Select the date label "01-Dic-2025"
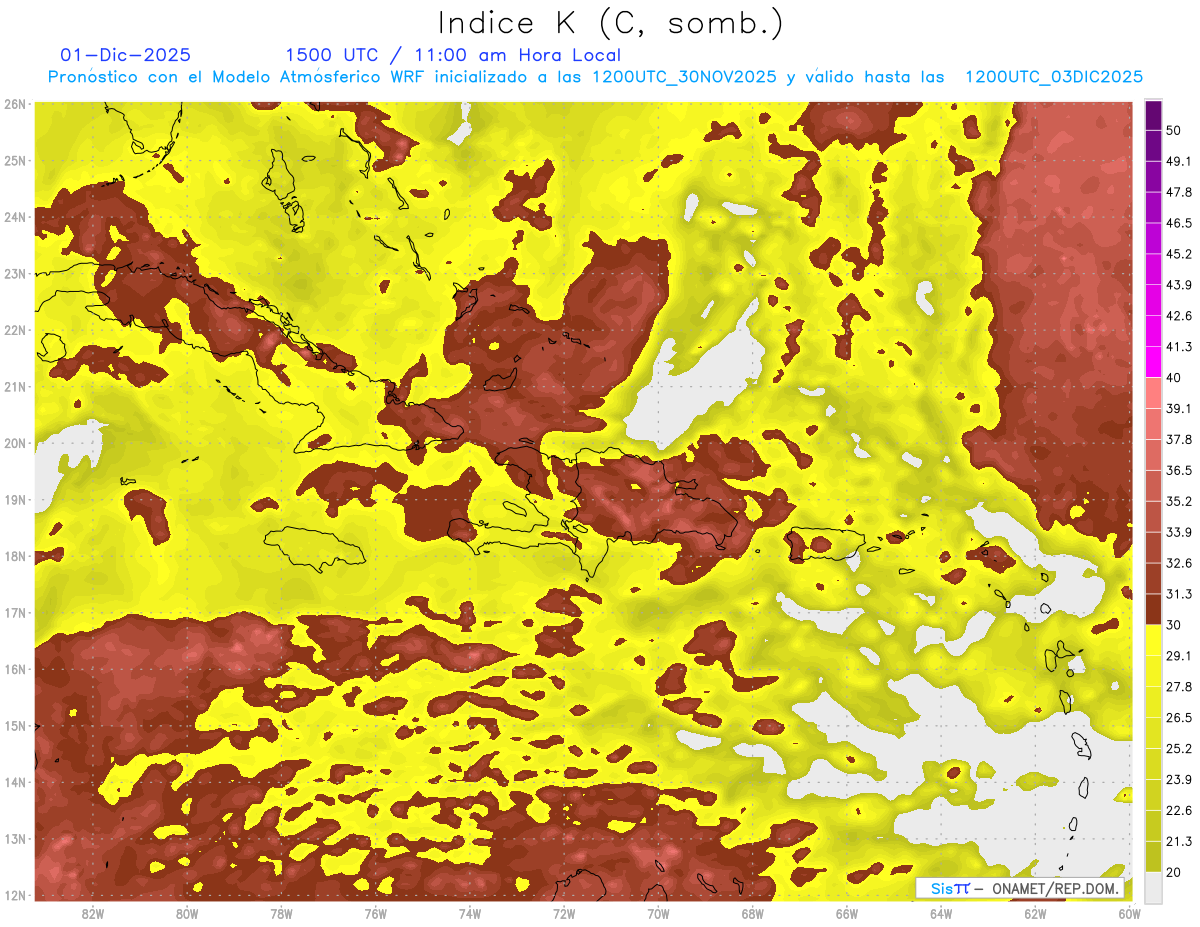This screenshot has width=1200, height=927. [x=125, y=55]
